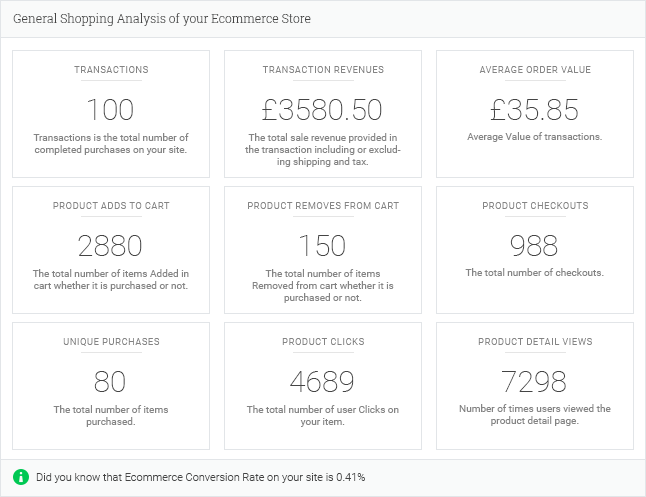Click the 988 checkouts number
Image resolution: width=646 pixels, height=497 pixels.
(x=535, y=244)
